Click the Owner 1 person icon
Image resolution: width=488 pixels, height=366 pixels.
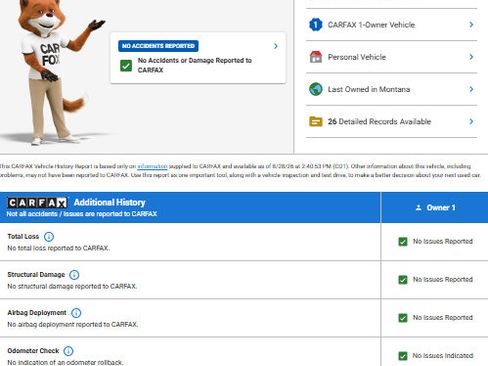coord(418,208)
